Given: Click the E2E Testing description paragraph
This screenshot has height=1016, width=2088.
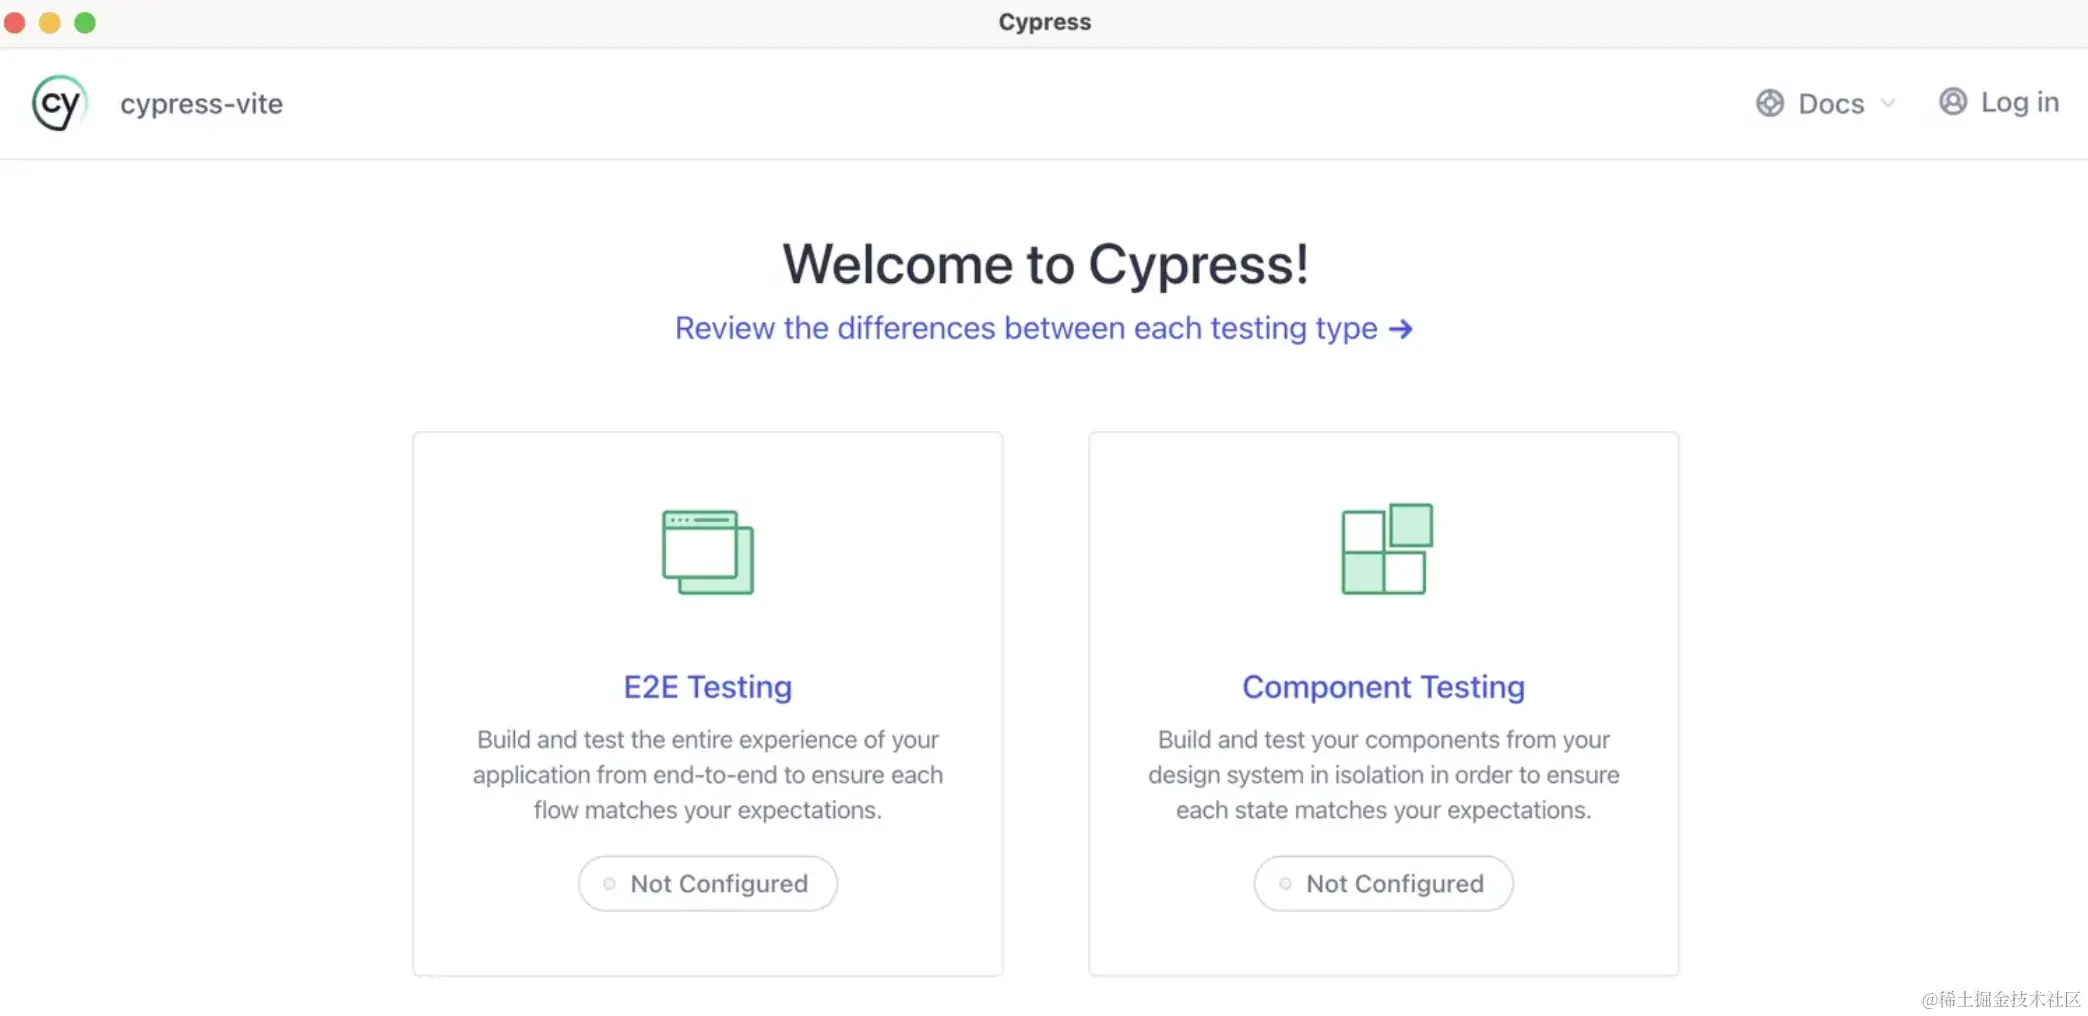Looking at the screenshot, I should [x=708, y=775].
